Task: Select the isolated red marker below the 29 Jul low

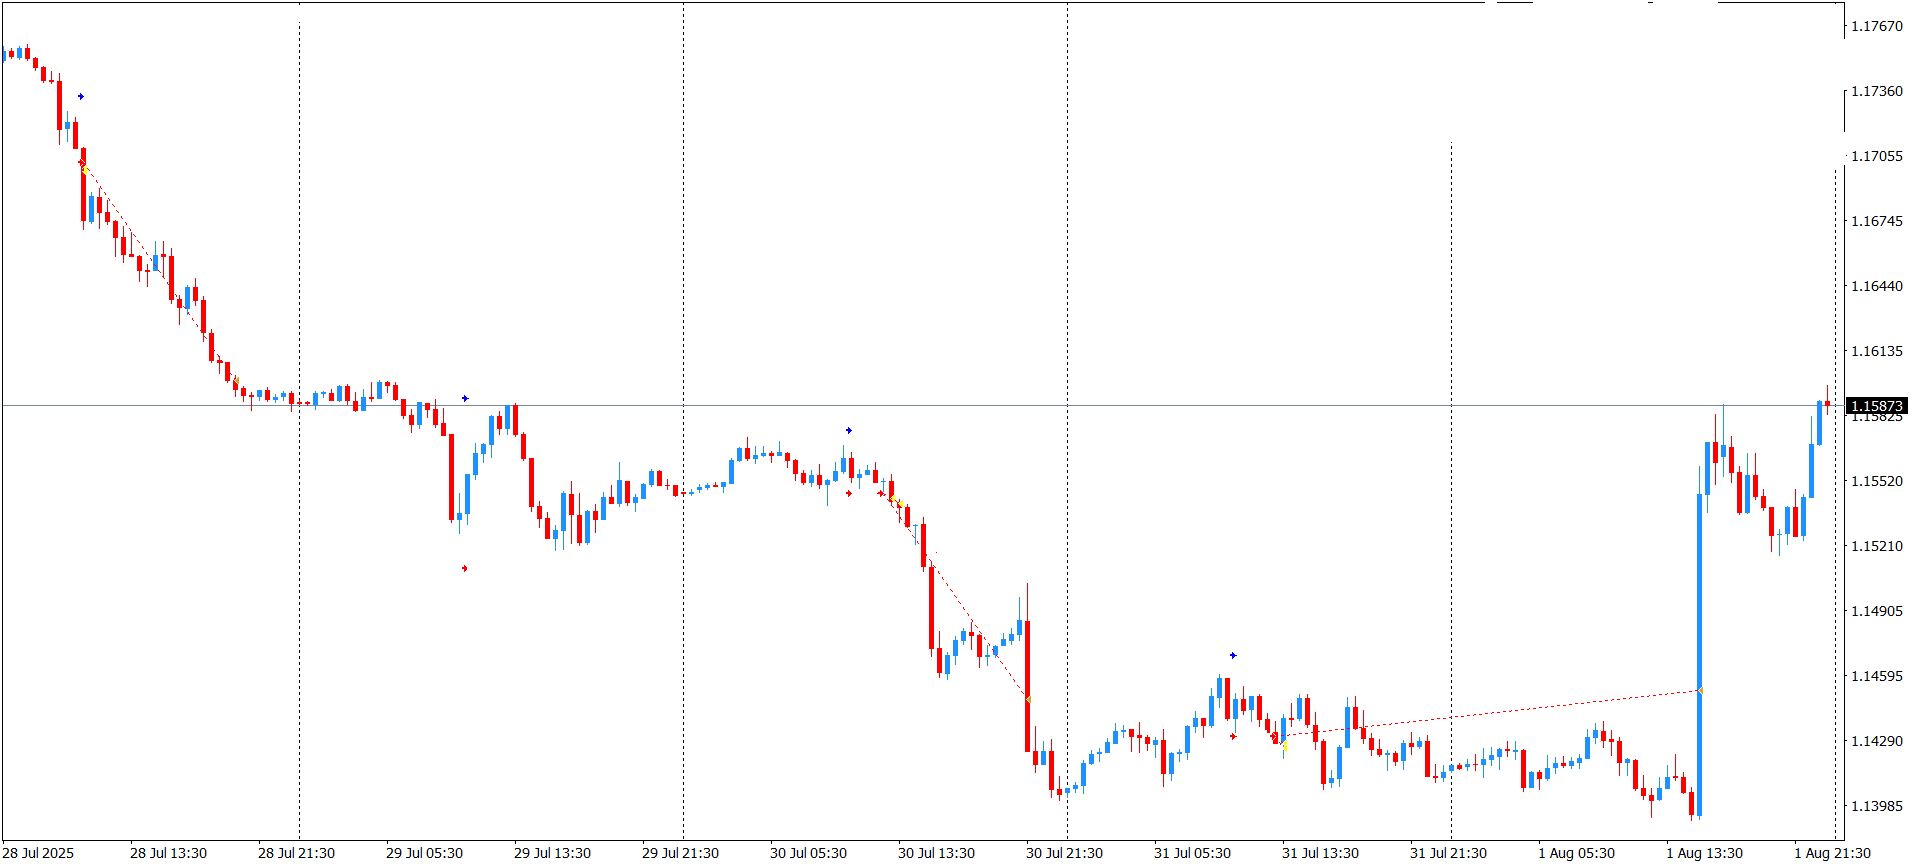Action: [465, 569]
